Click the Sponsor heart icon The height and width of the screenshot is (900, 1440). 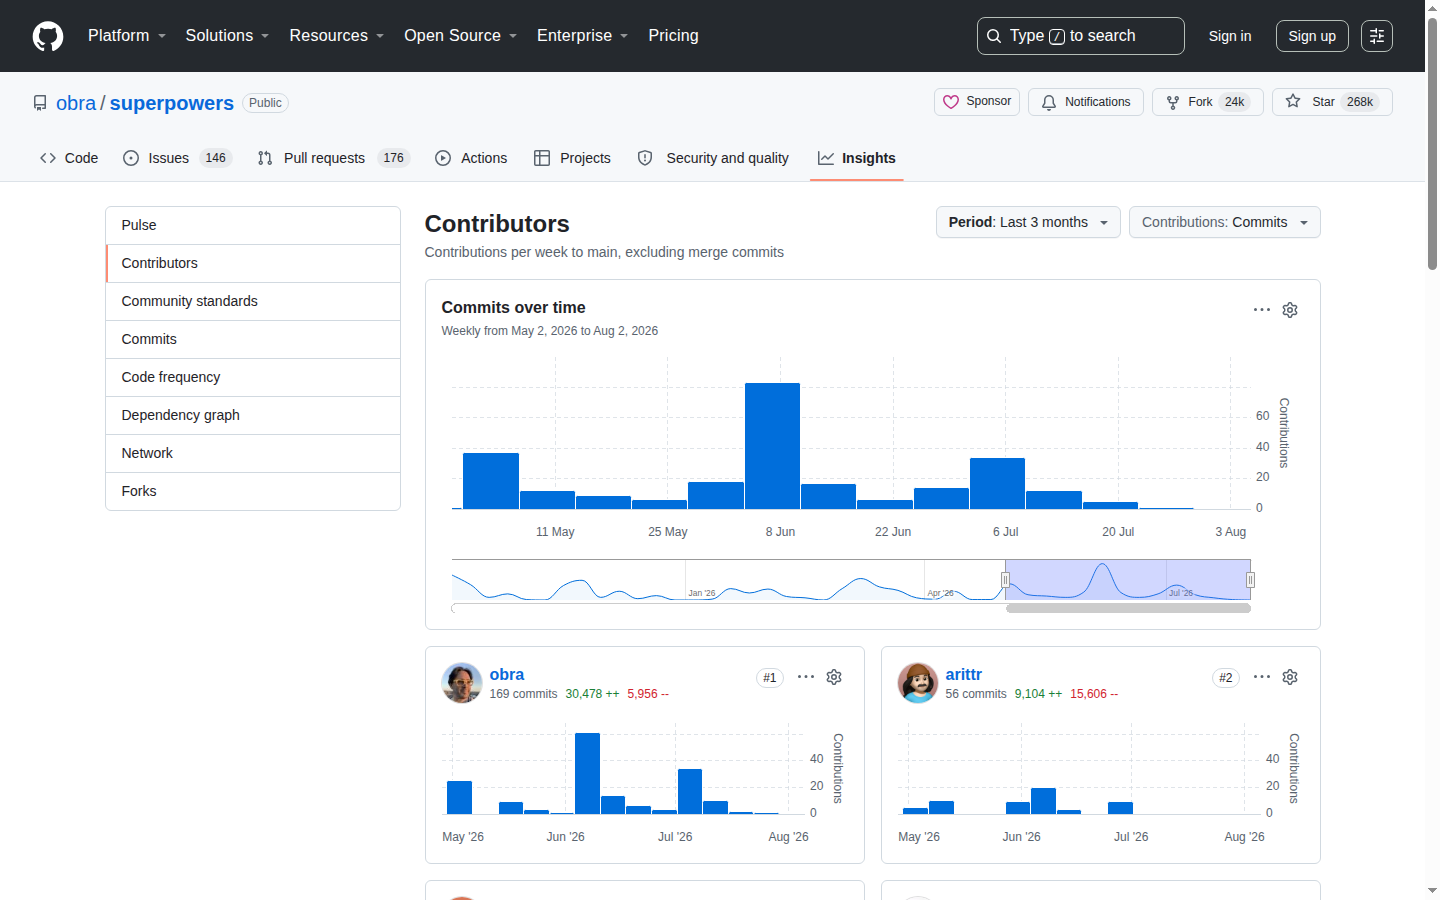pos(951,102)
